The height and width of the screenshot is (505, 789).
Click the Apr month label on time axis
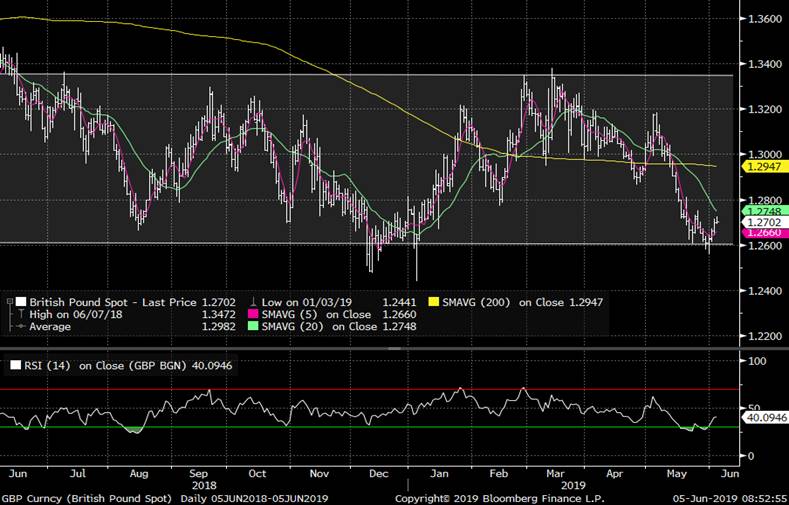click(615, 473)
